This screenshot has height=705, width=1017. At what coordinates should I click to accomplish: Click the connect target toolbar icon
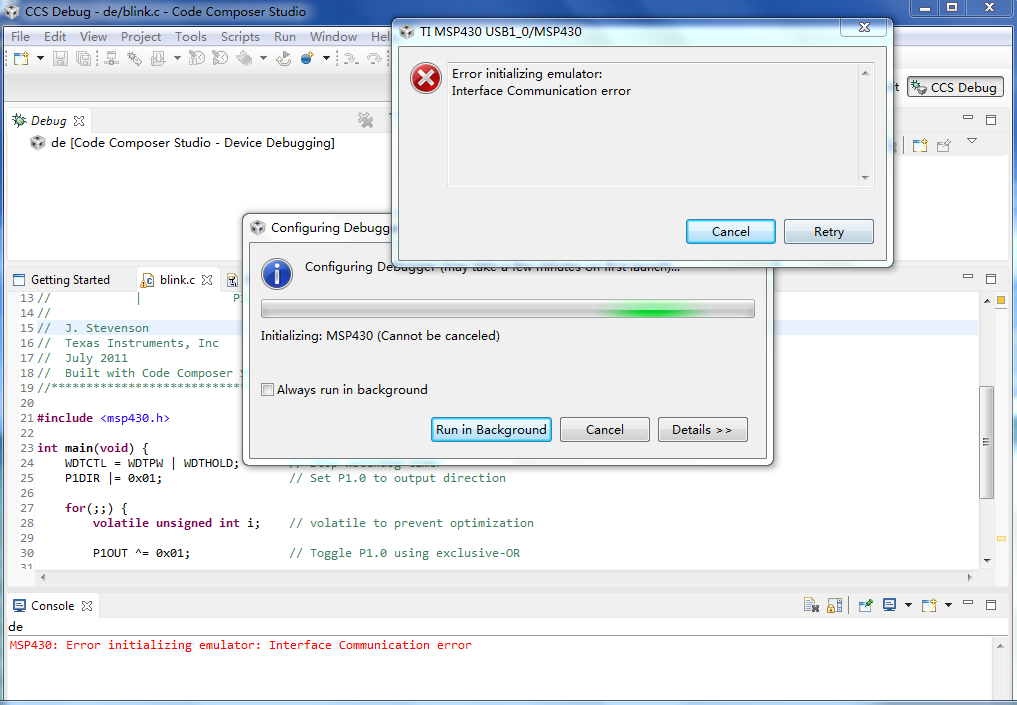pyautogui.click(x=112, y=58)
